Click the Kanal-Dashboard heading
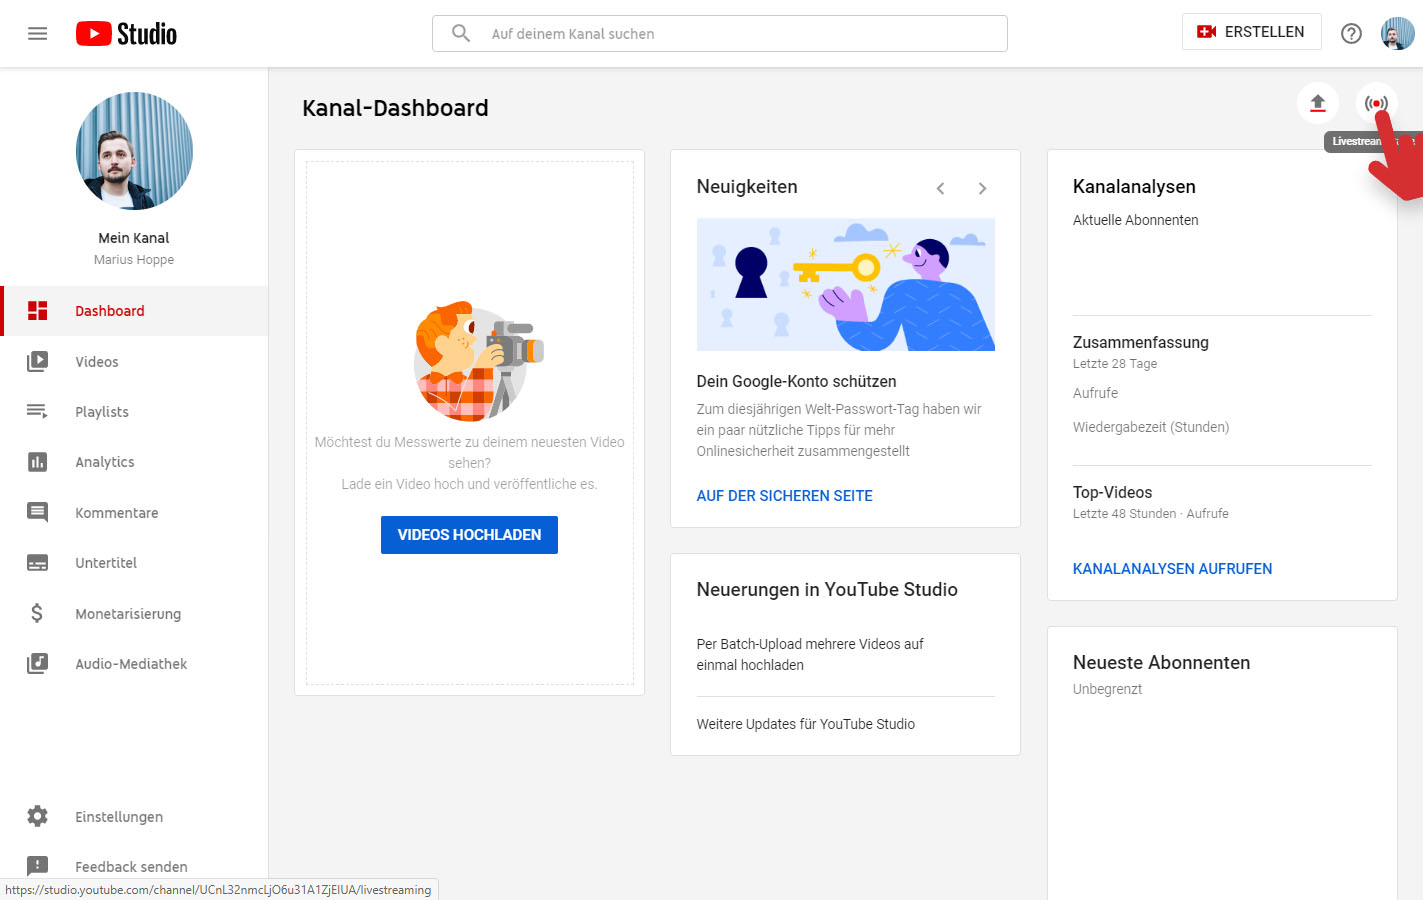This screenshot has width=1423, height=900. pyautogui.click(x=395, y=108)
